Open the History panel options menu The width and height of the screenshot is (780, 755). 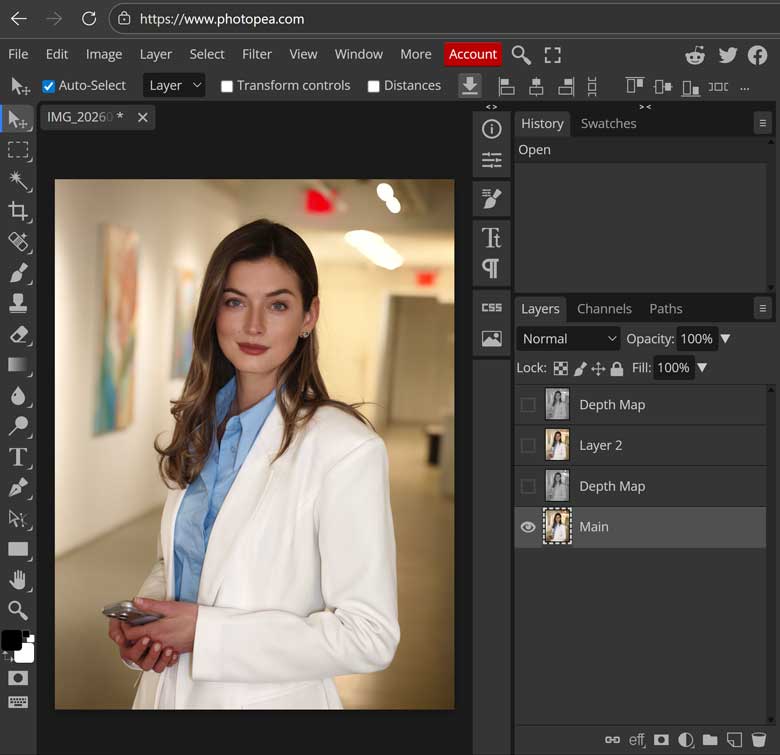pos(763,123)
